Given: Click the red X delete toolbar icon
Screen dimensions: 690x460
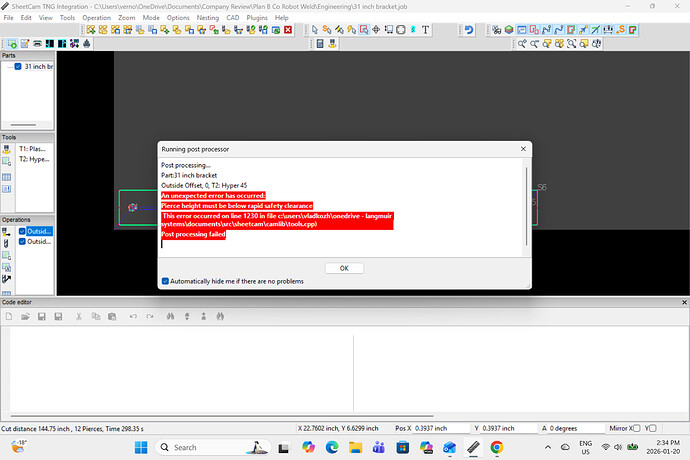Looking at the screenshot, I should [x=288, y=30].
